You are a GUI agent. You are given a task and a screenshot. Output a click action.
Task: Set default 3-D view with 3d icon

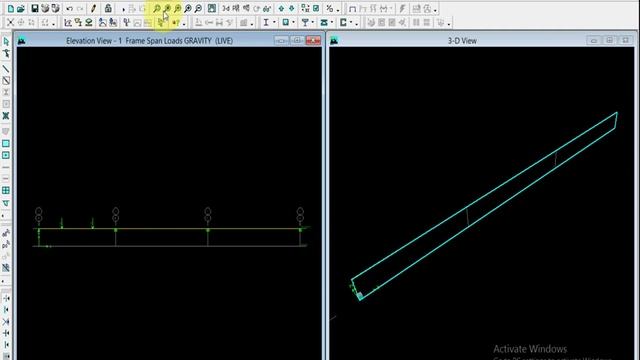(226, 8)
